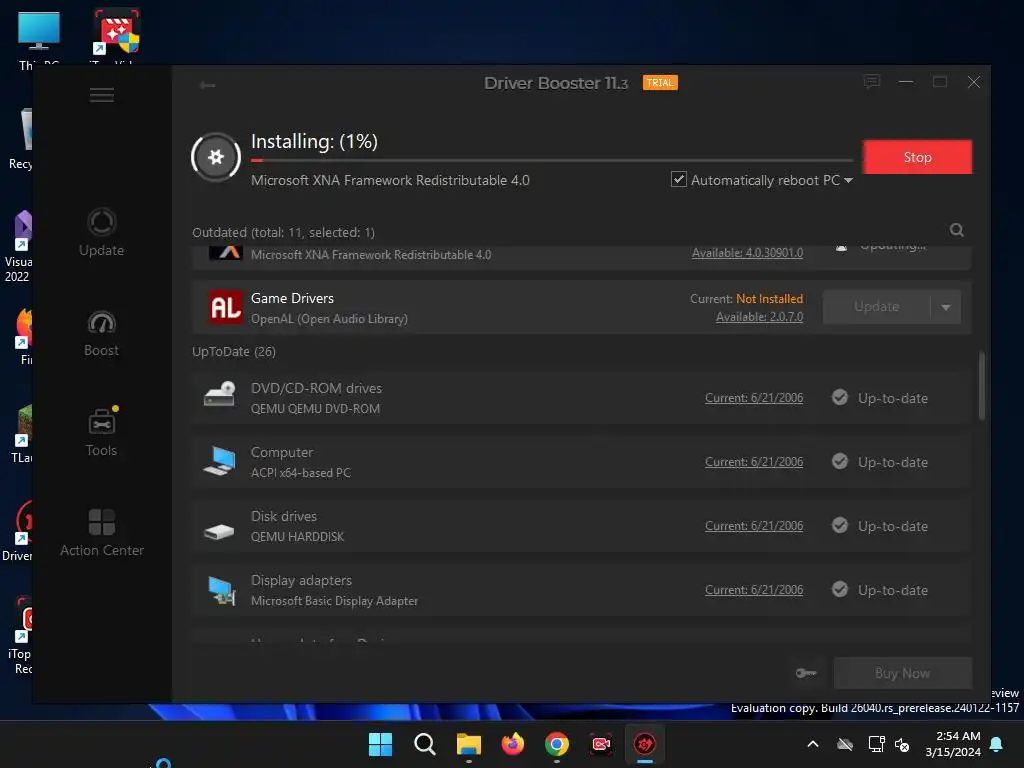Screen dimensions: 1024x768
Task: Select the QEMU QEMU DVD-ROM text
Action: [315, 409]
